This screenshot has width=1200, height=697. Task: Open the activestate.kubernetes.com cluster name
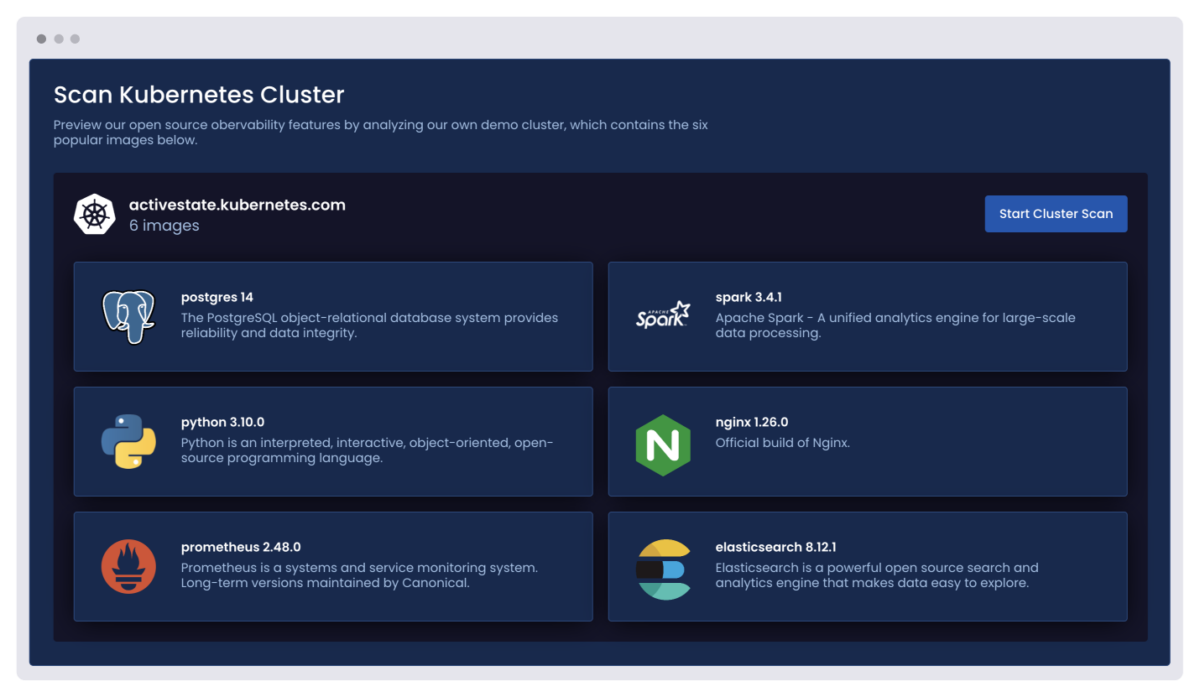[237, 205]
